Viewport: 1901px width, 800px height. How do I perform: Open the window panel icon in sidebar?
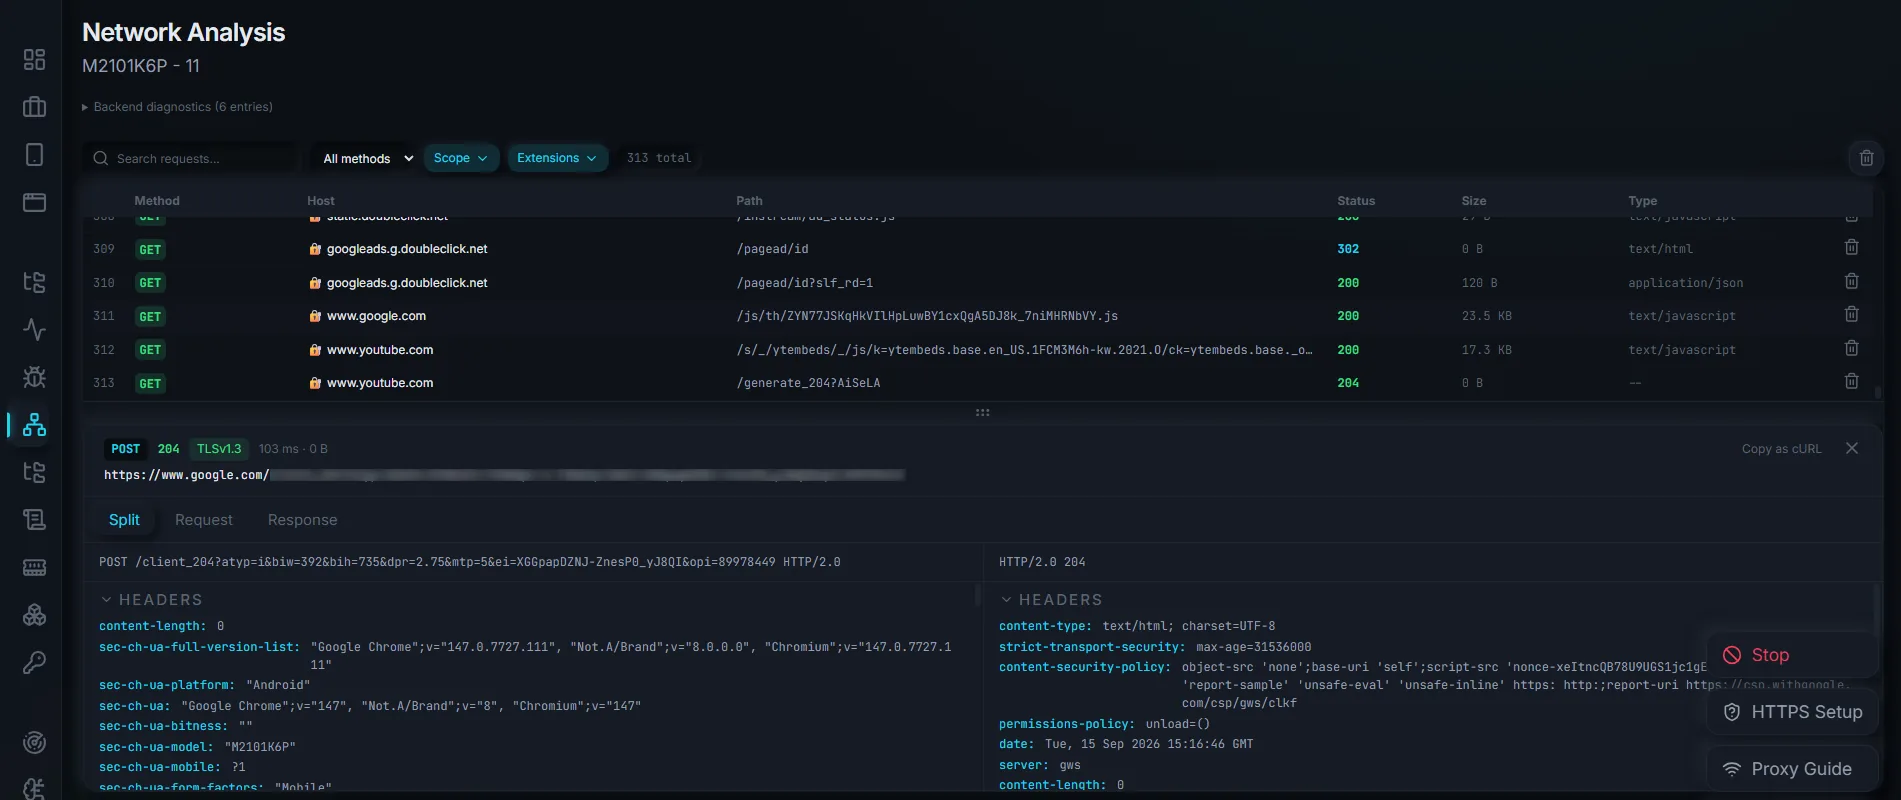coord(34,202)
